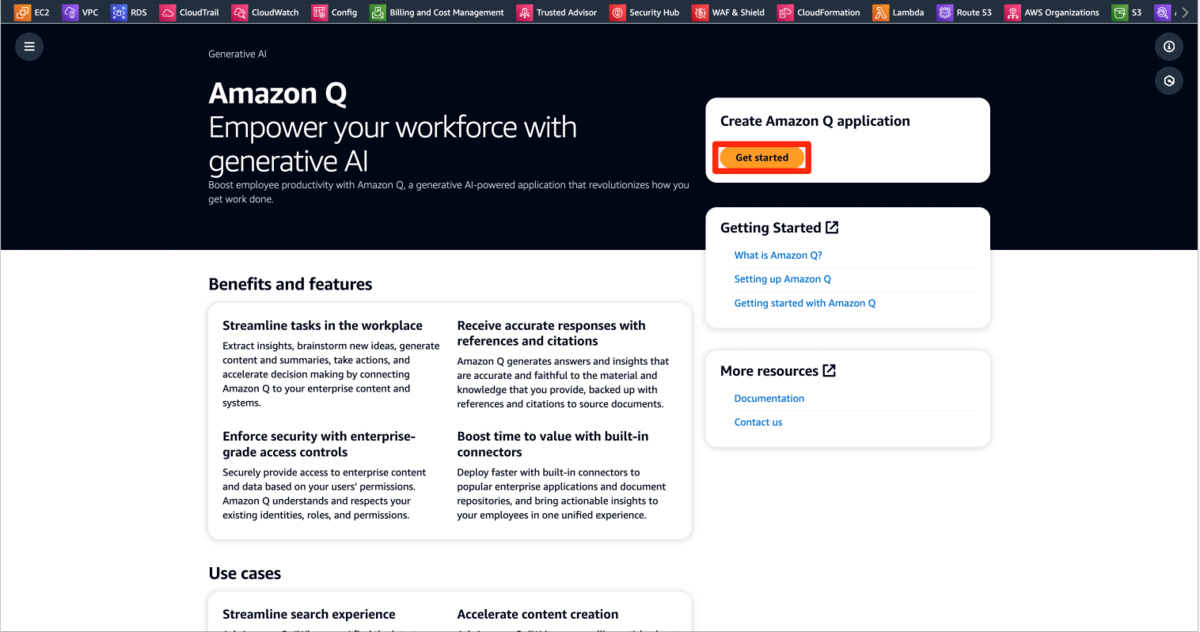
Task: Click Trusted Advisor label in favorites bar
Action: pos(566,13)
